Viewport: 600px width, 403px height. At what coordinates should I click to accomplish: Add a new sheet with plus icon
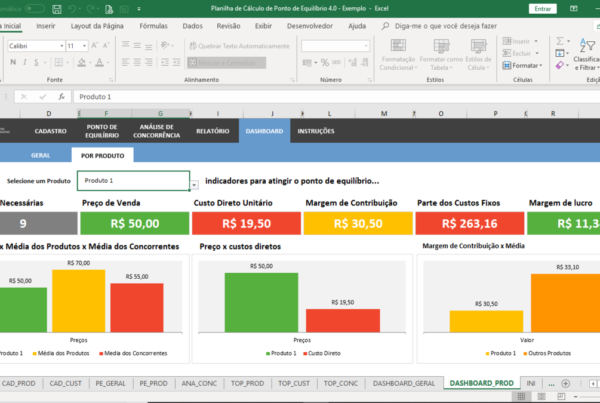(x=565, y=383)
